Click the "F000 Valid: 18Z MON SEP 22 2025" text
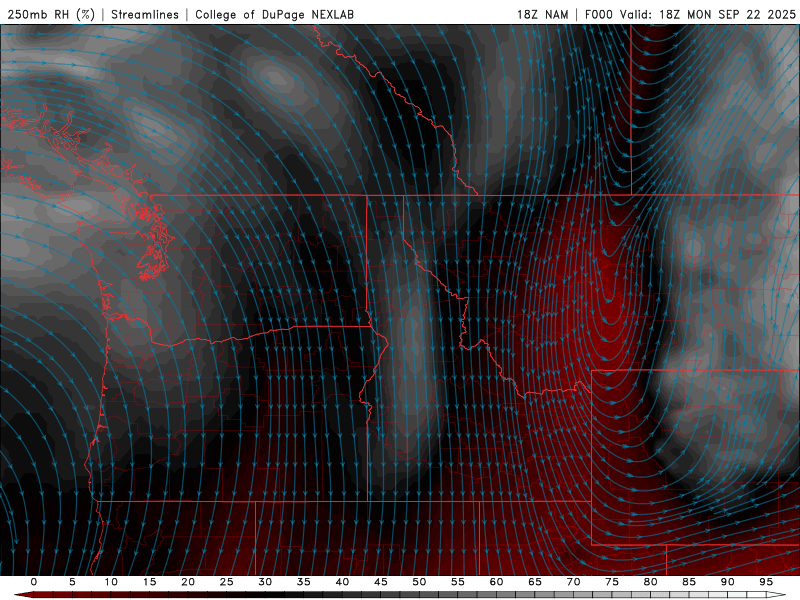This screenshot has height=600, width=800. click(x=690, y=14)
